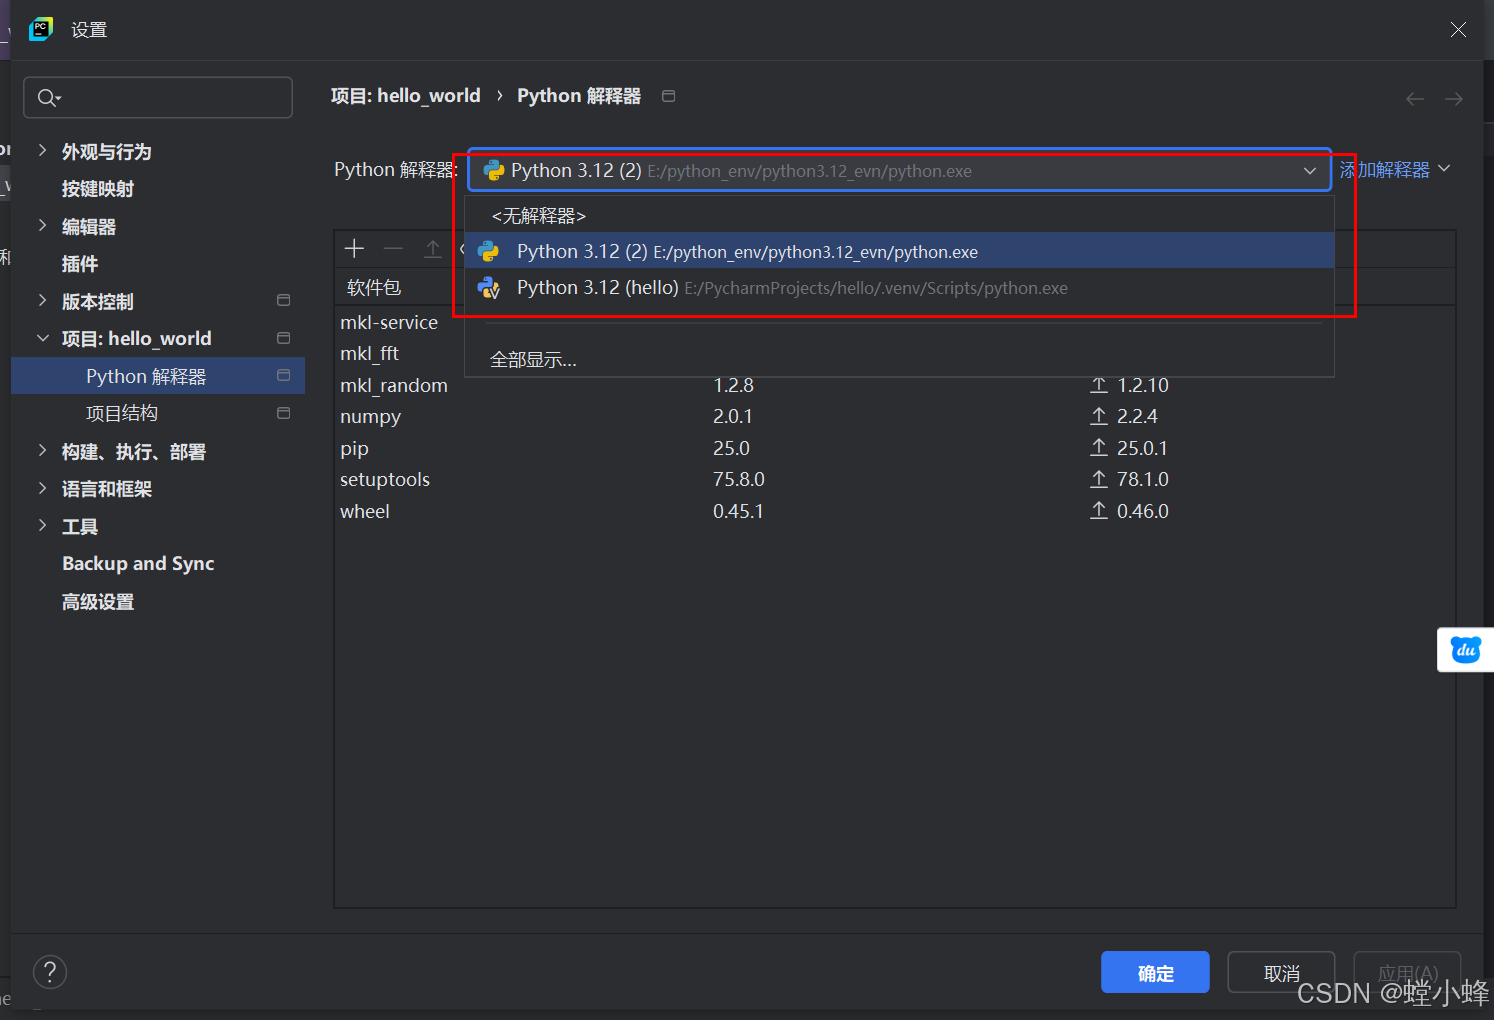Click the forward navigation arrow
The width and height of the screenshot is (1494, 1020).
1454,98
